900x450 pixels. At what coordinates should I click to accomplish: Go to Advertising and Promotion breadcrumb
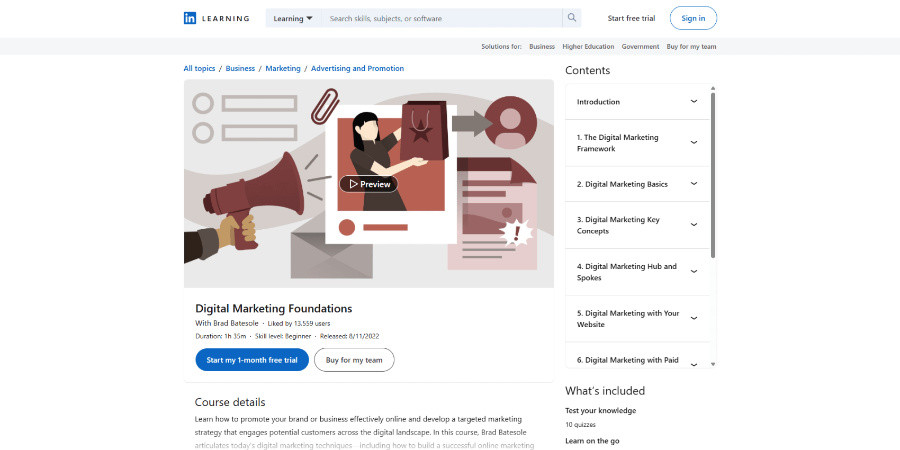(x=358, y=68)
